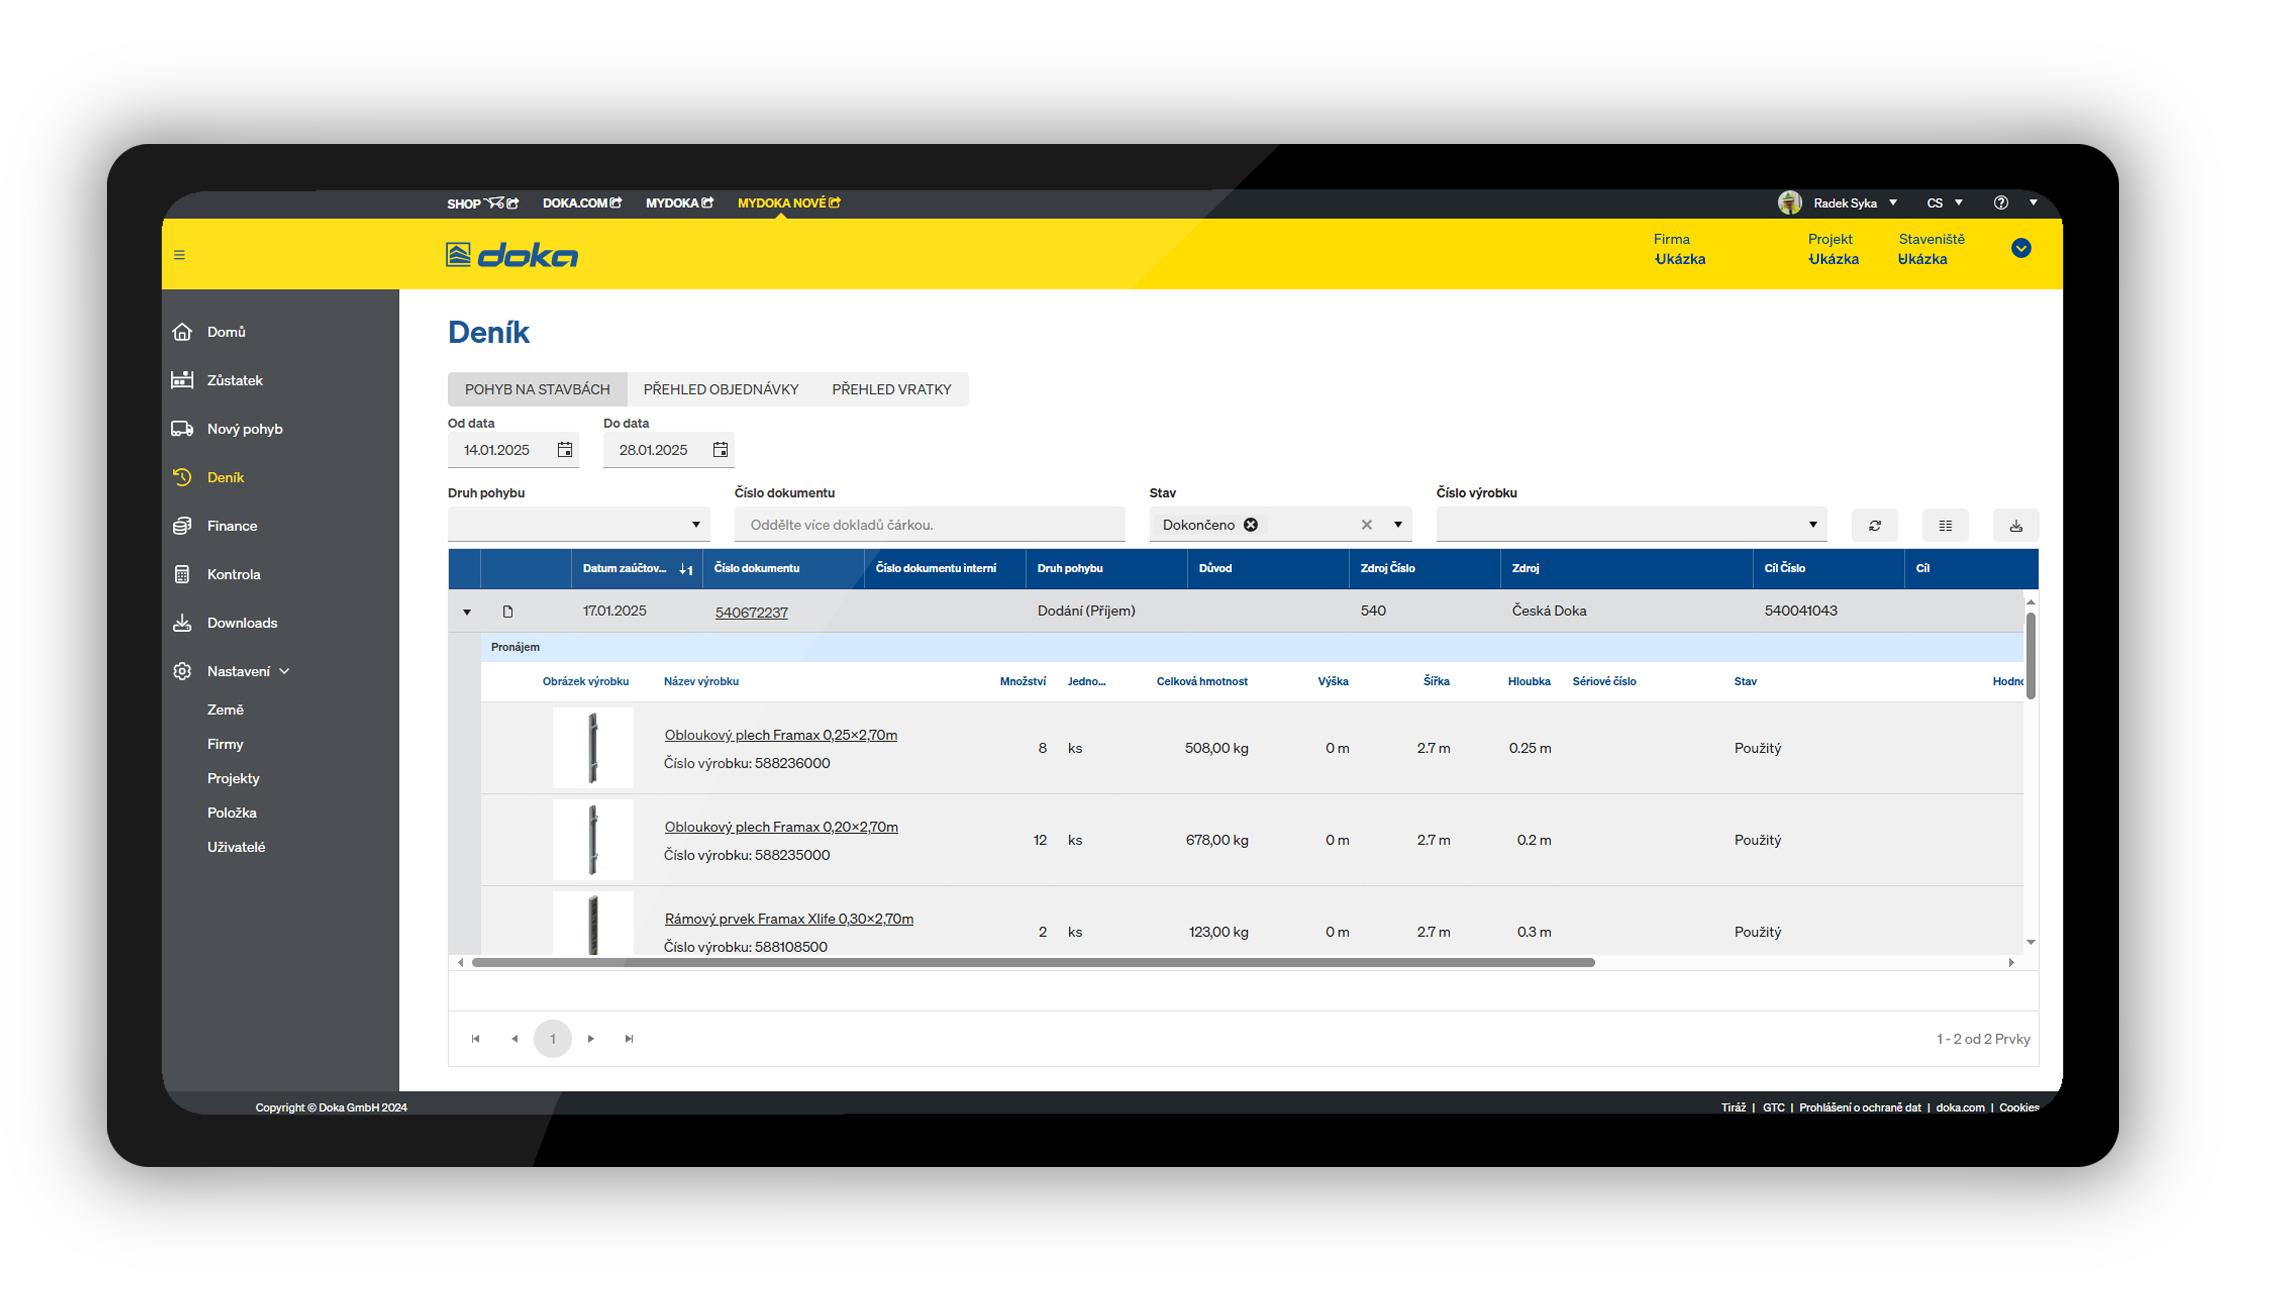The width and height of the screenshot is (2274, 1312).
Task: Open help menu dropdown arrow
Action: [x=2033, y=203]
